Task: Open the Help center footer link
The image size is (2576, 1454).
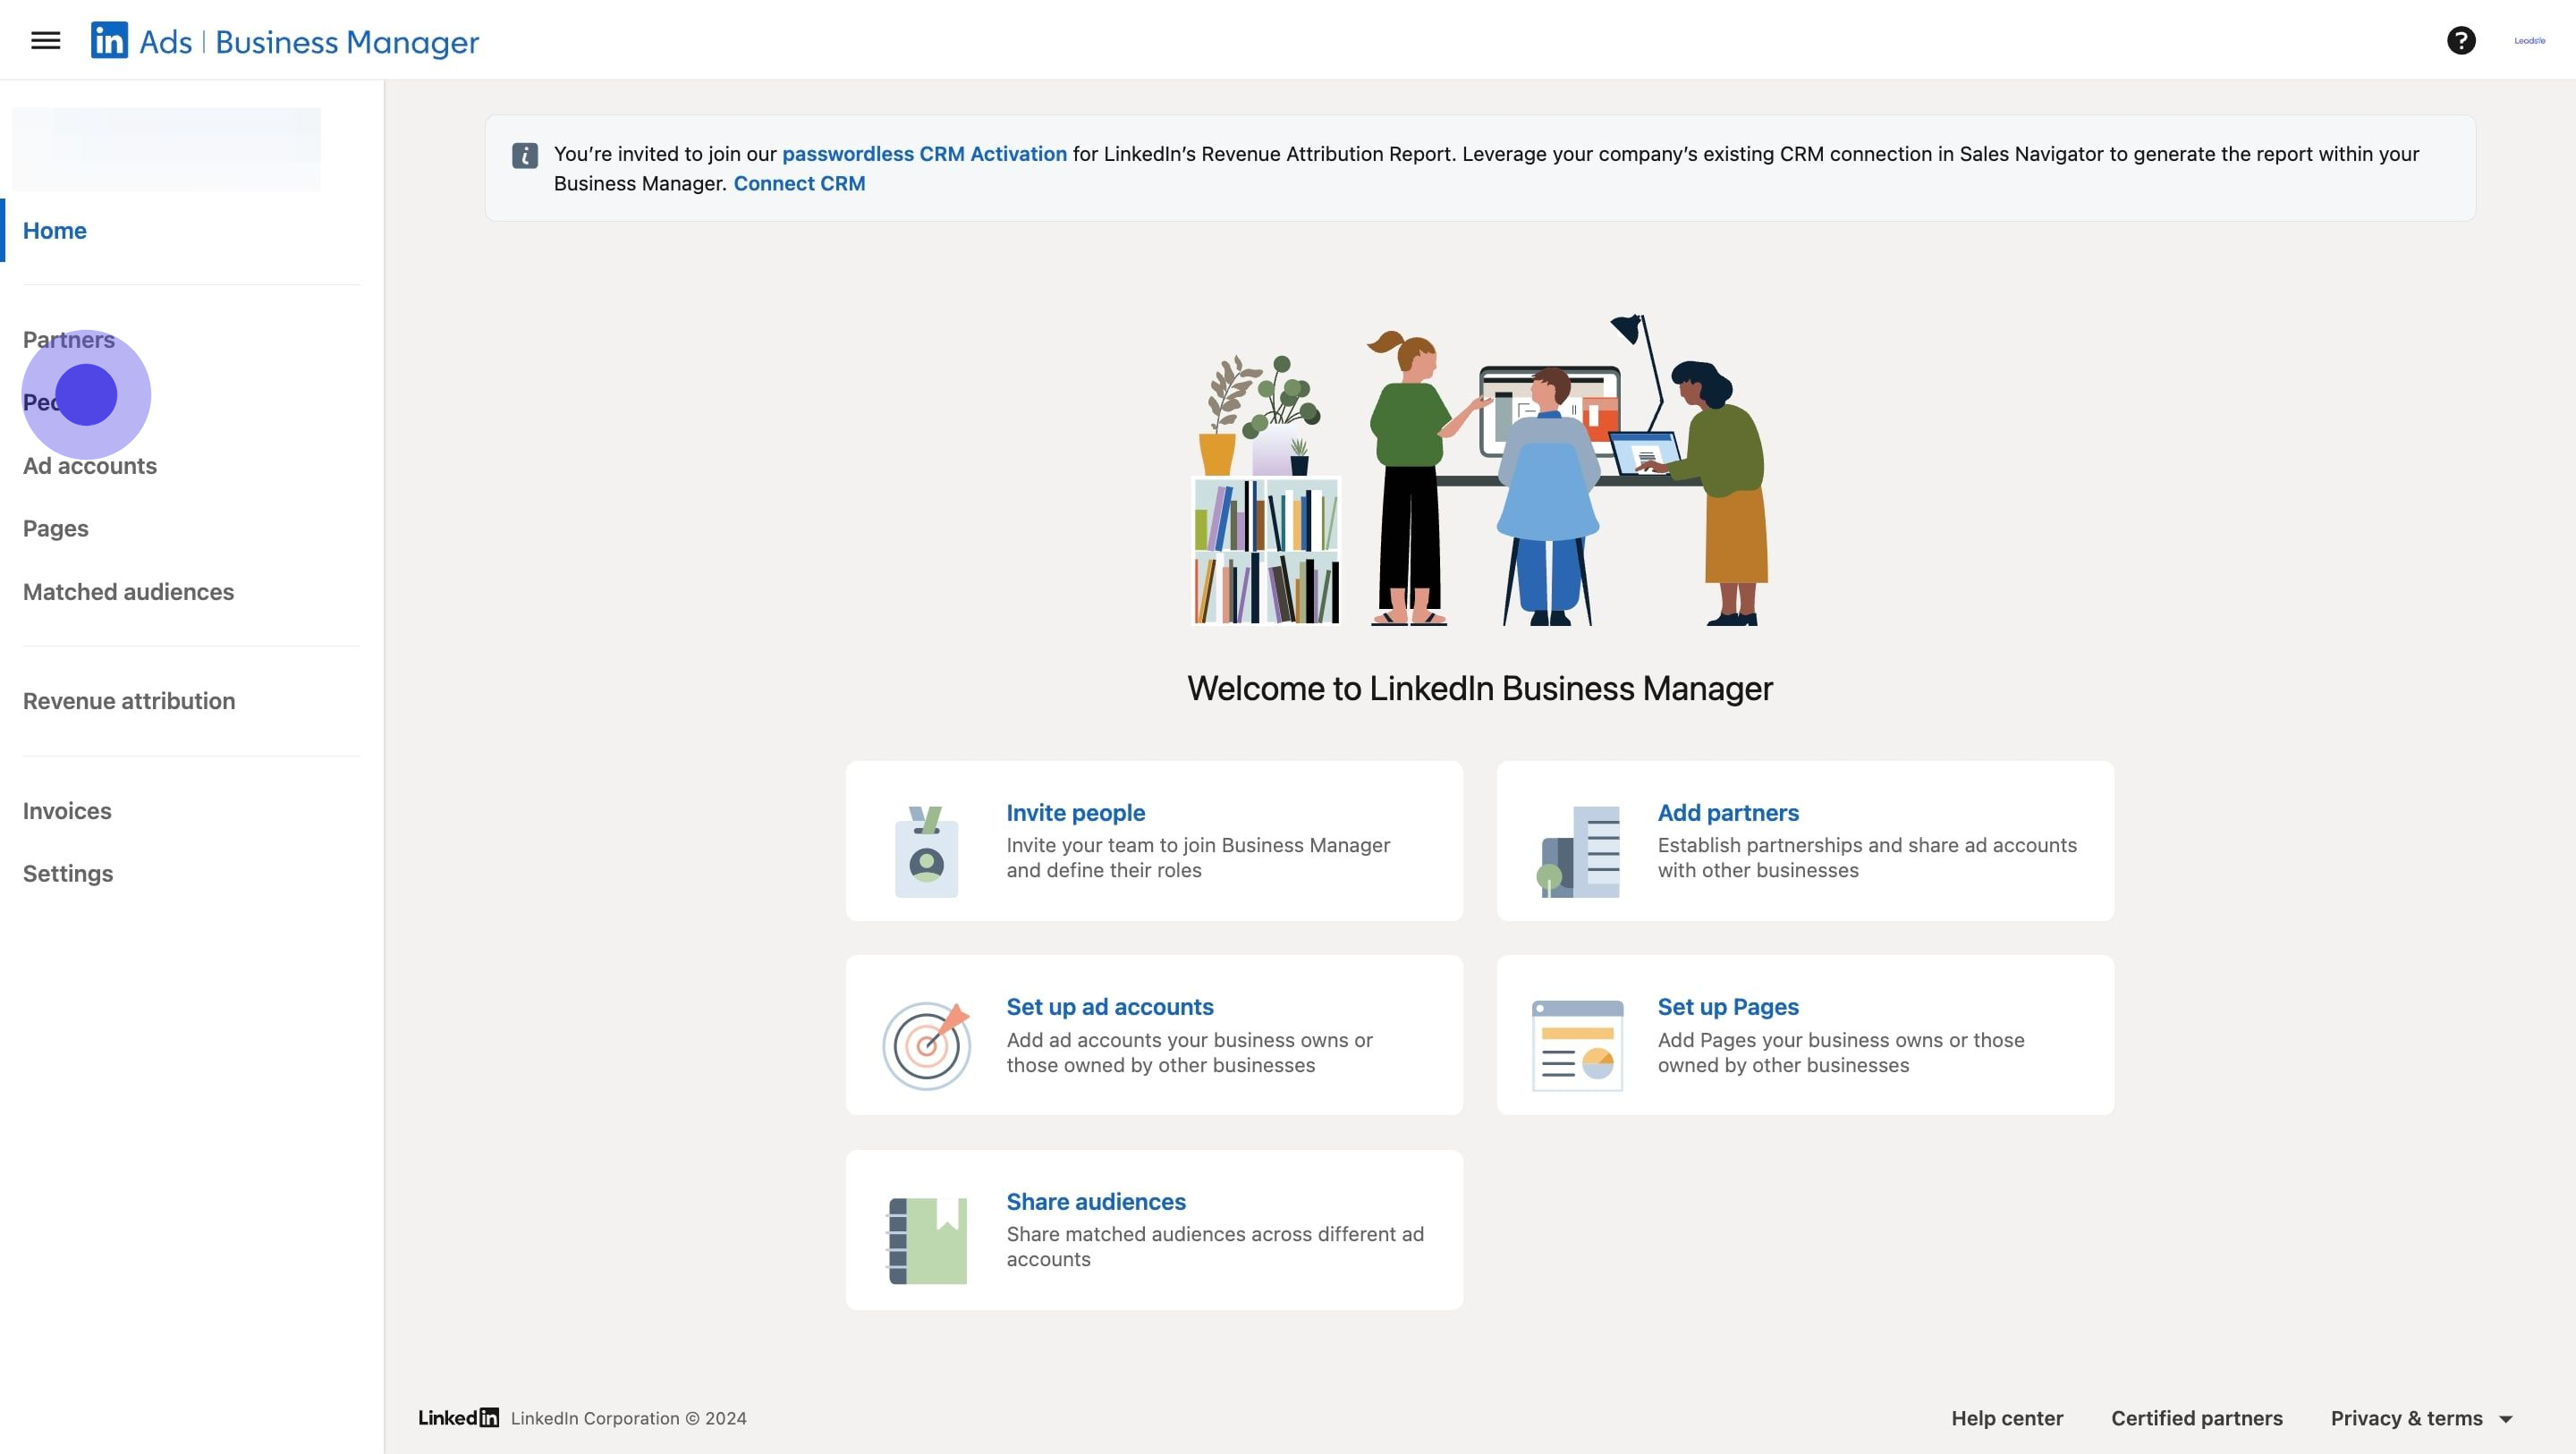Action: [2006, 1418]
